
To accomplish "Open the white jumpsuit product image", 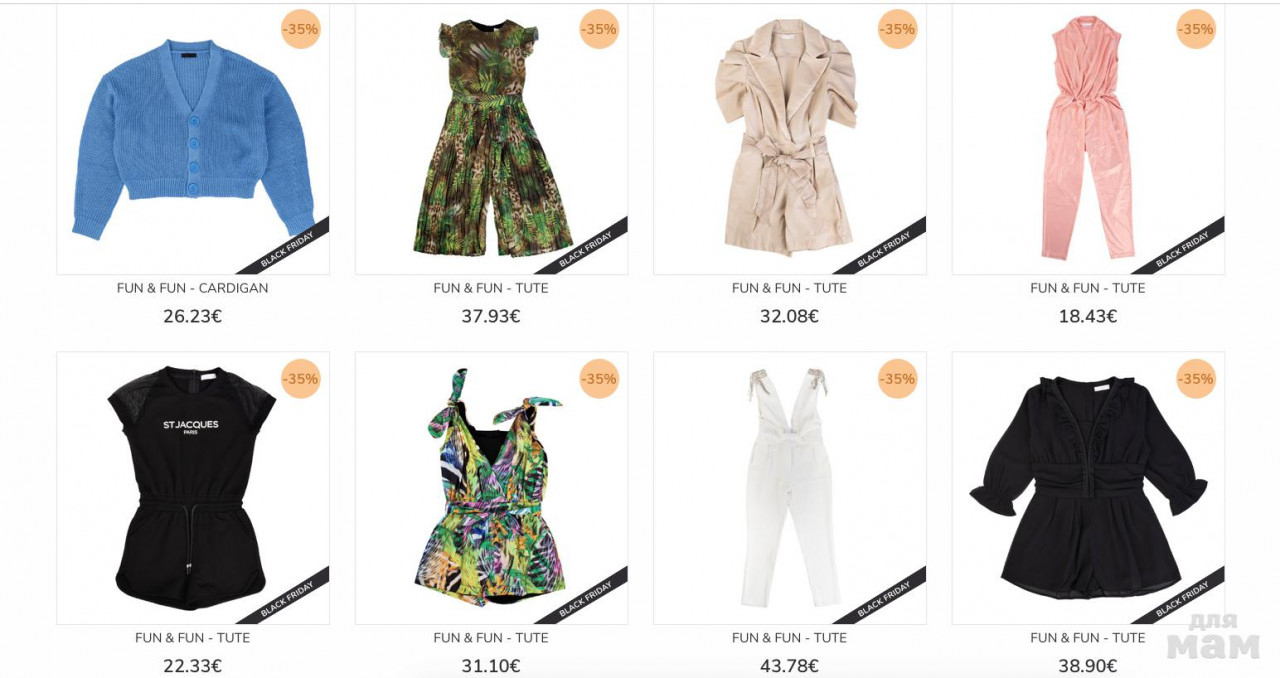I will [x=790, y=488].
